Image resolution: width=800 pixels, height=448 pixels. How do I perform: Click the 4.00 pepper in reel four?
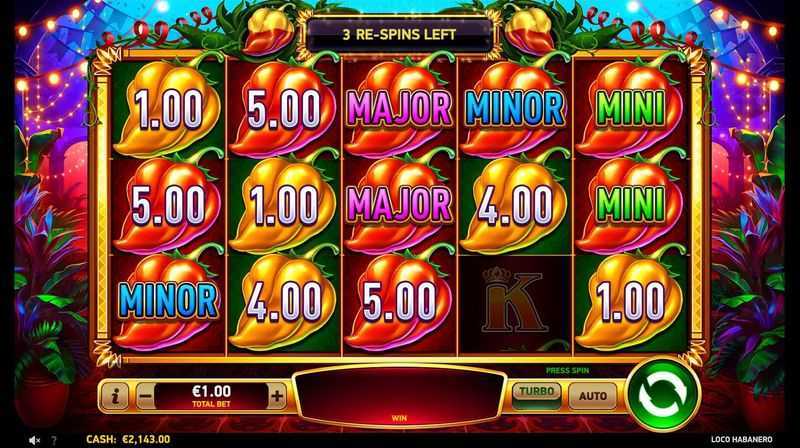click(x=515, y=205)
